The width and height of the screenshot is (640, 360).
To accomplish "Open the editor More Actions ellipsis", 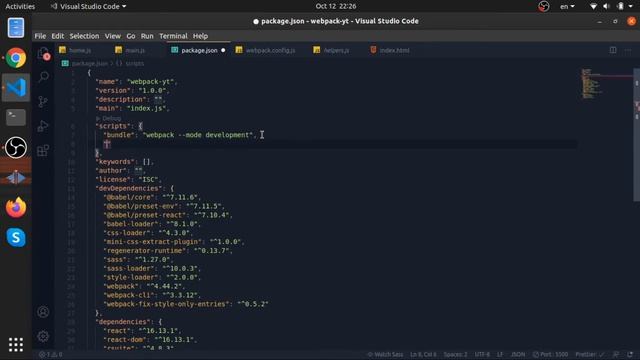I will coord(628,50).
